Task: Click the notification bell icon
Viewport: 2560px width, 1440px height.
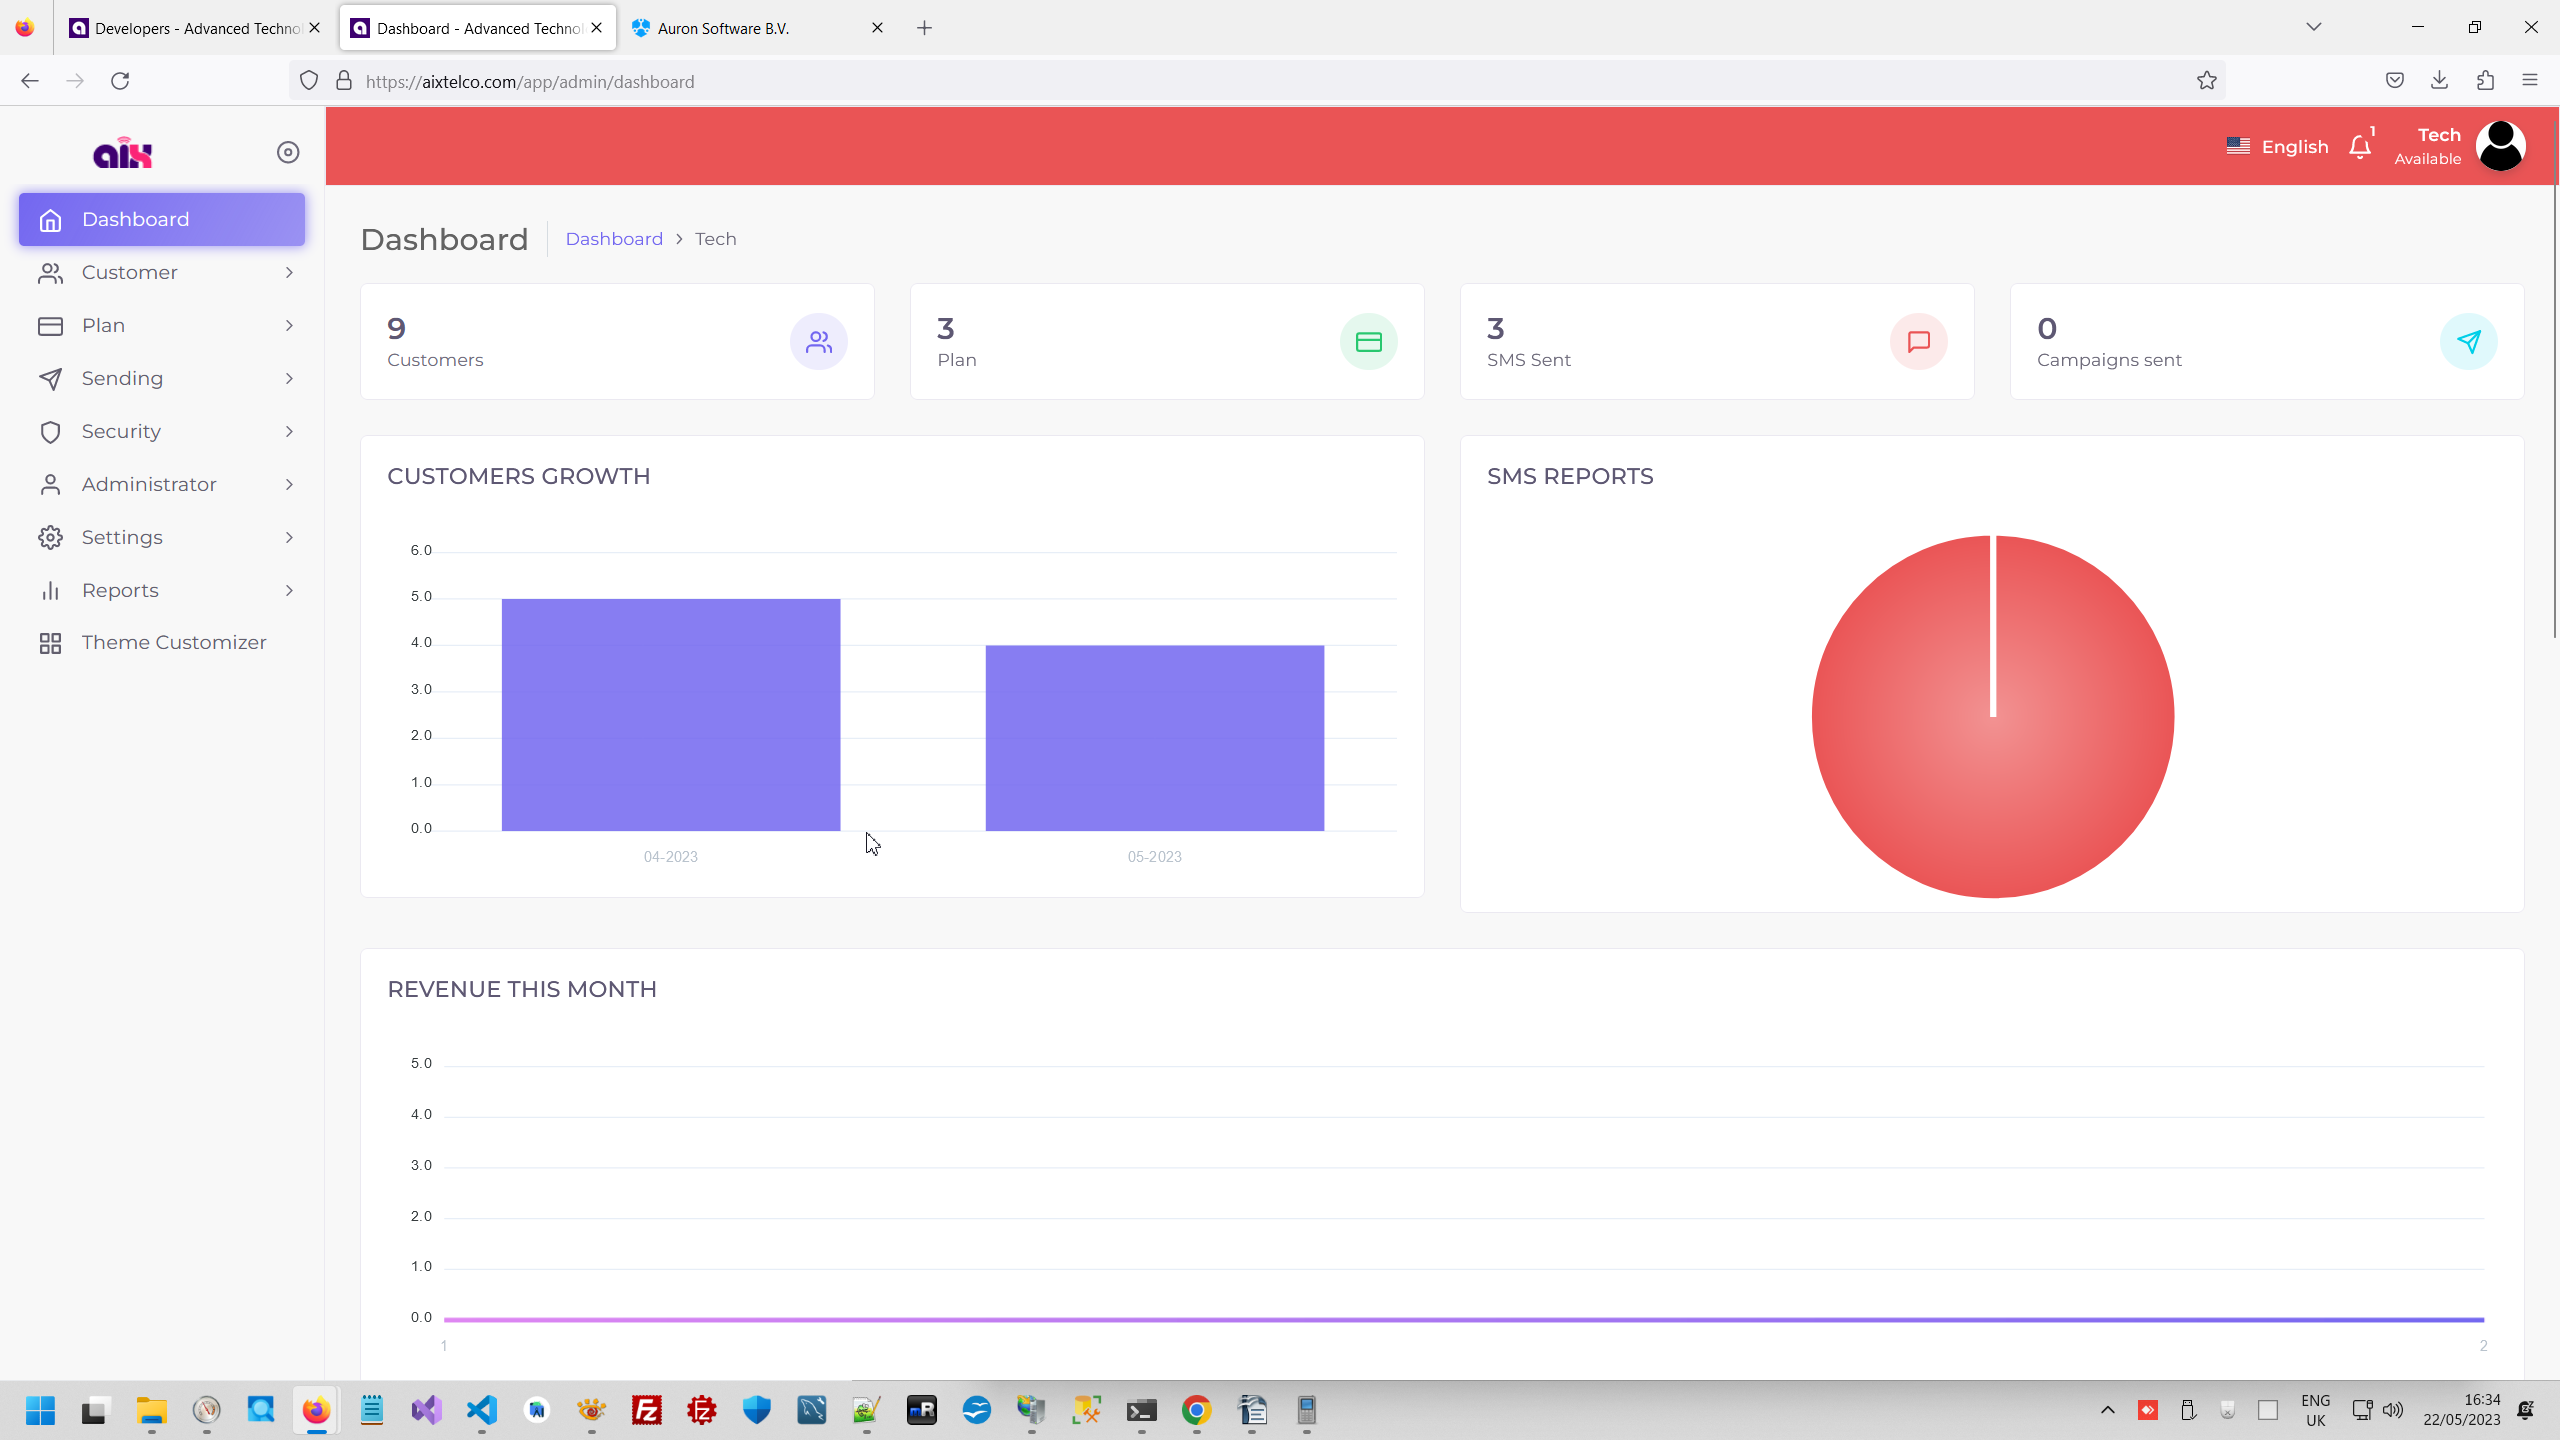Action: click(x=2360, y=147)
